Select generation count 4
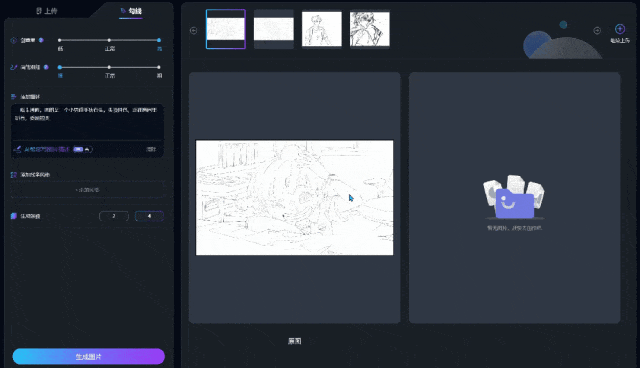640x368 pixels. click(x=149, y=216)
